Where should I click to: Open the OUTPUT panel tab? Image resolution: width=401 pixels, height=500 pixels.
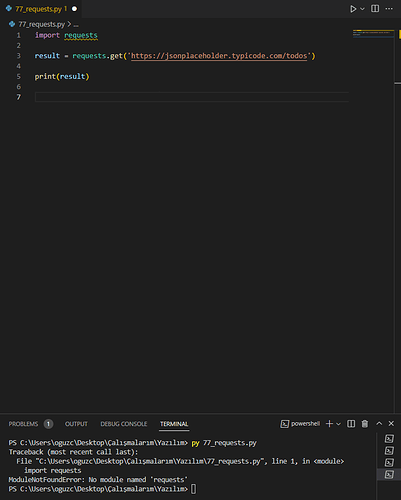[76, 424]
